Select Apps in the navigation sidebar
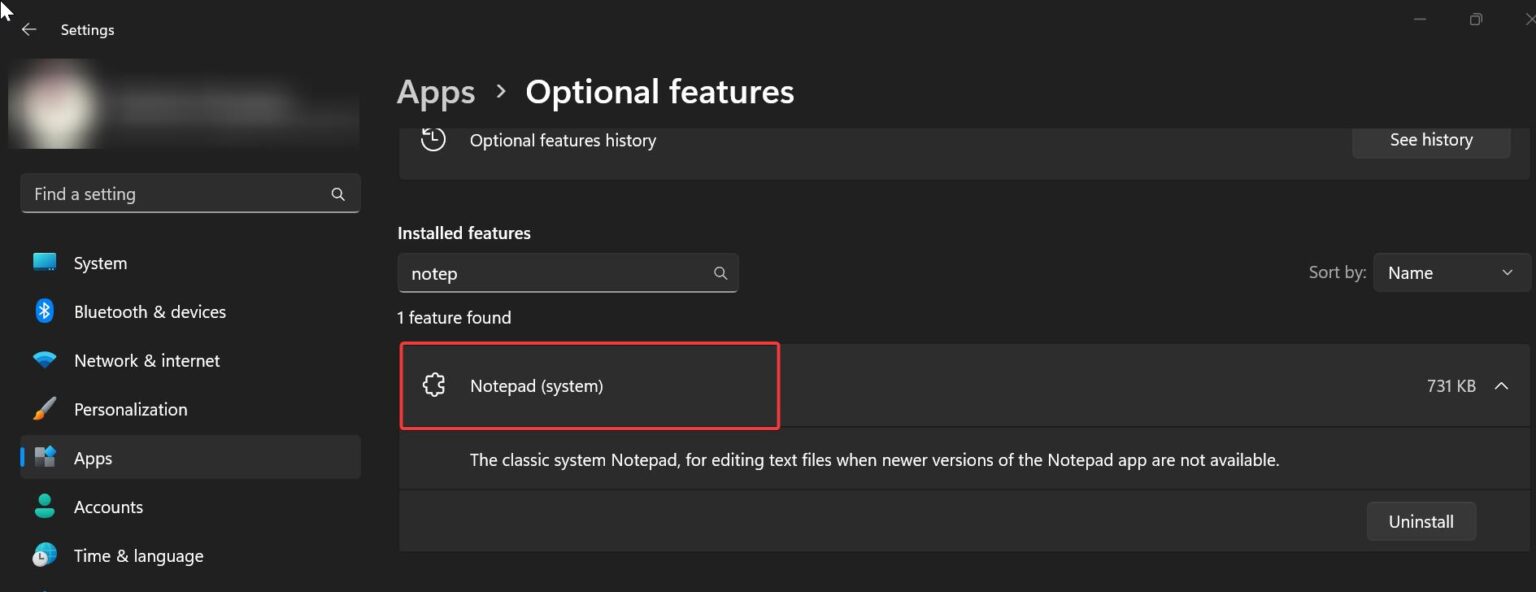The image size is (1536, 592). 93,457
